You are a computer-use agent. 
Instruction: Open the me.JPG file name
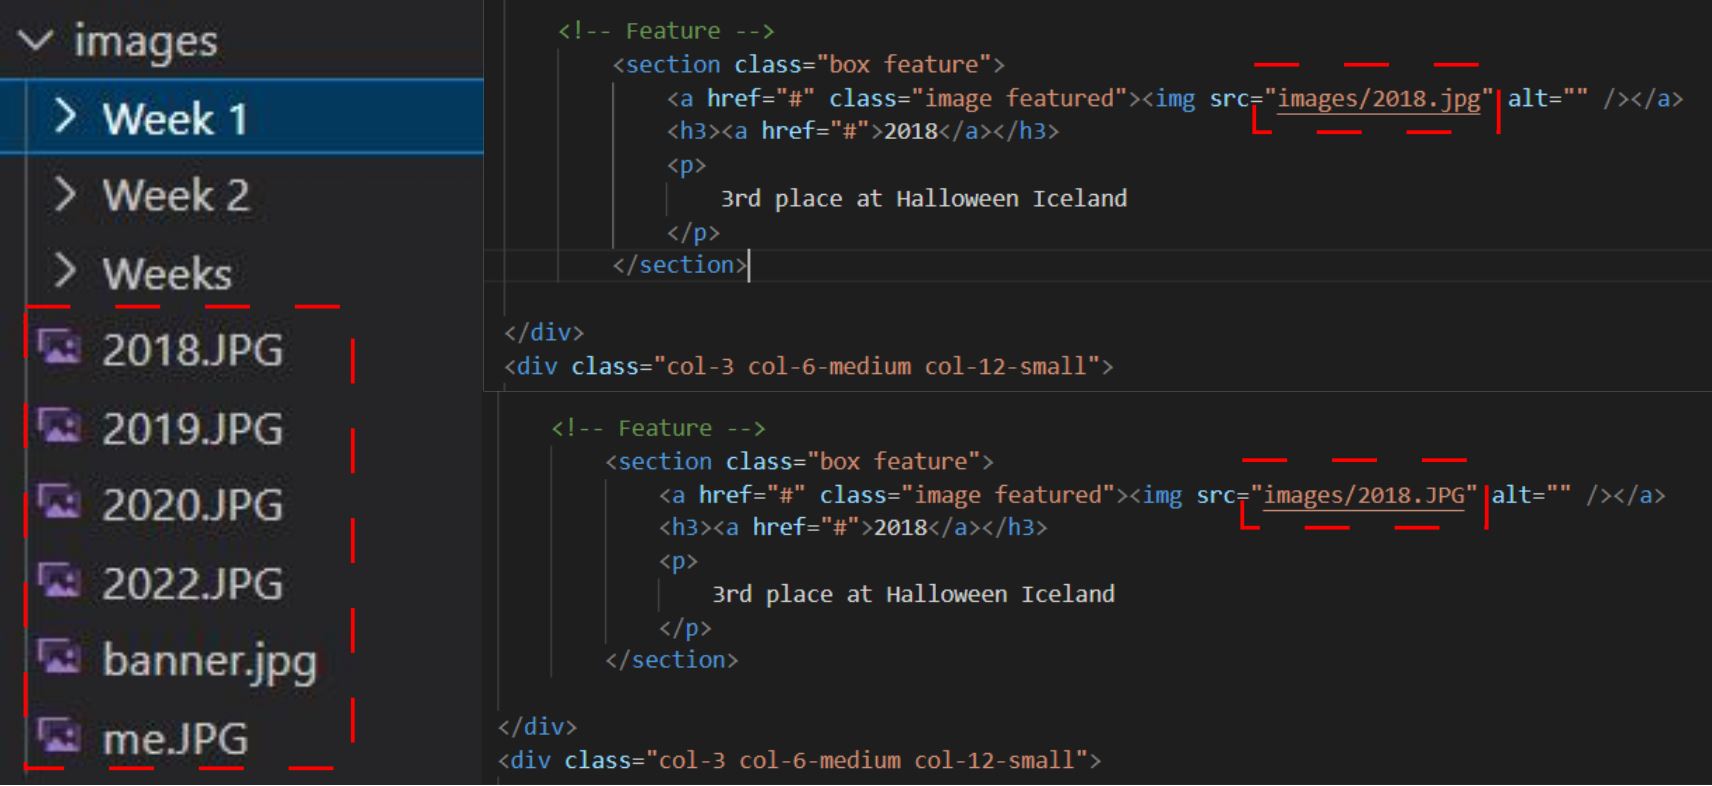click(x=175, y=739)
